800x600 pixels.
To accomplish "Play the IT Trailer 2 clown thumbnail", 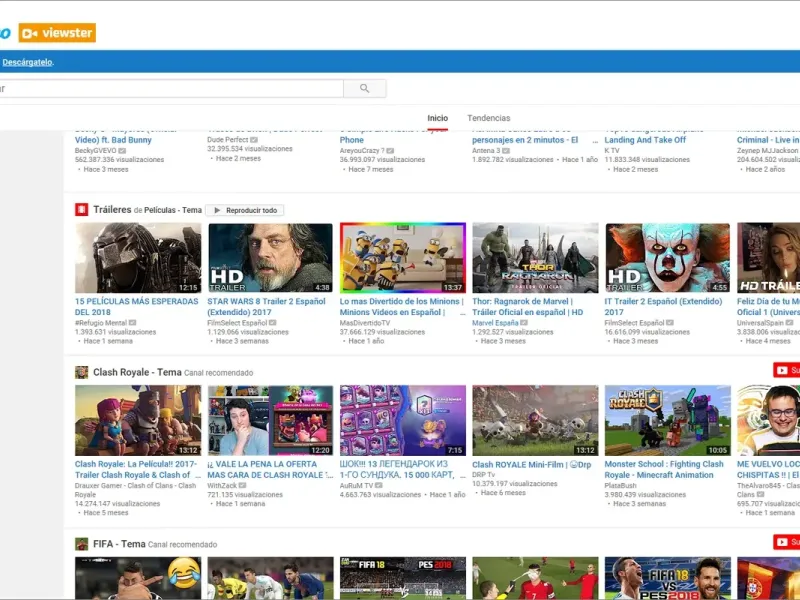I will [x=667, y=257].
